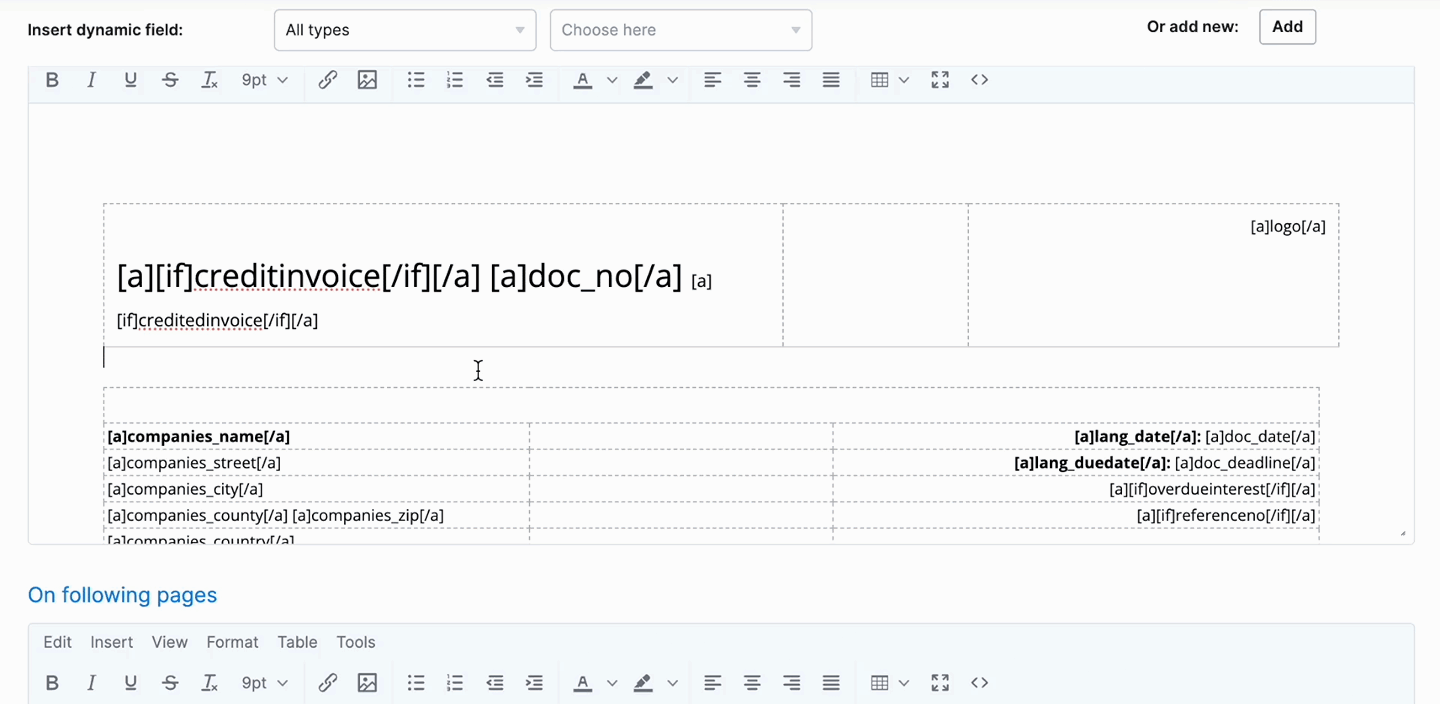
Task: Insert link in the following pages editor
Action: (x=327, y=683)
